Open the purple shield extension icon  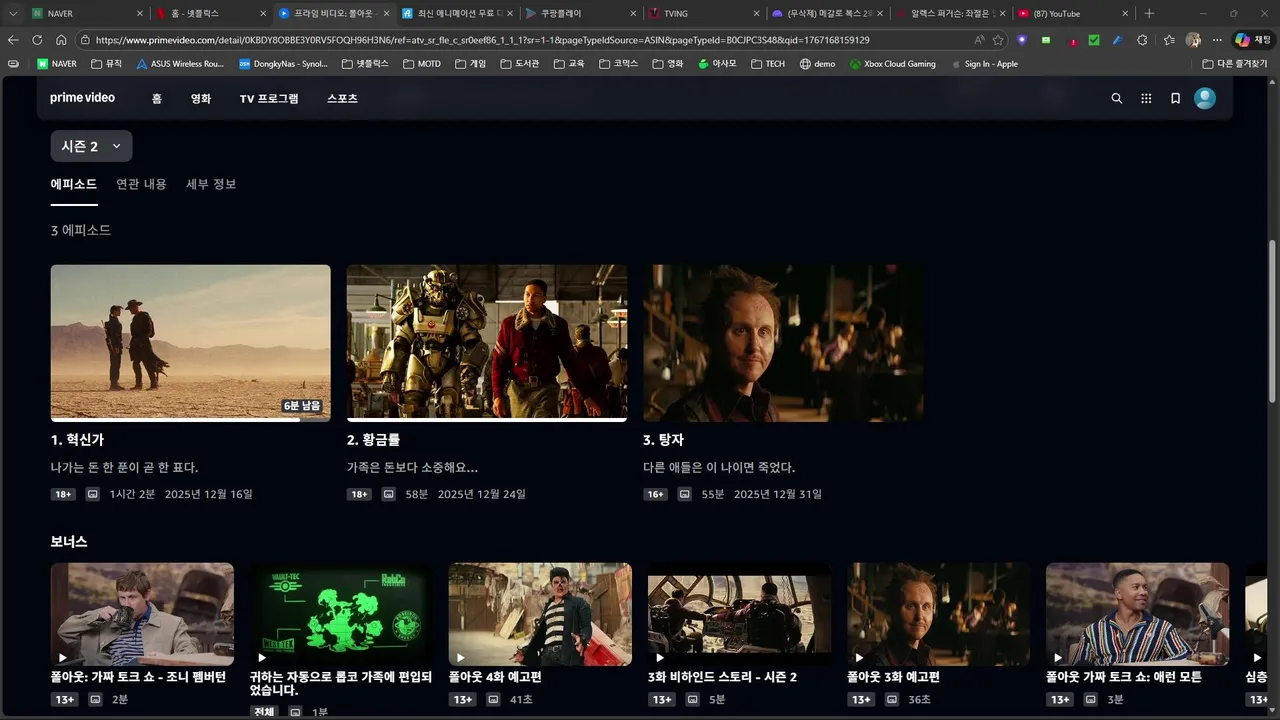(x=1021, y=40)
